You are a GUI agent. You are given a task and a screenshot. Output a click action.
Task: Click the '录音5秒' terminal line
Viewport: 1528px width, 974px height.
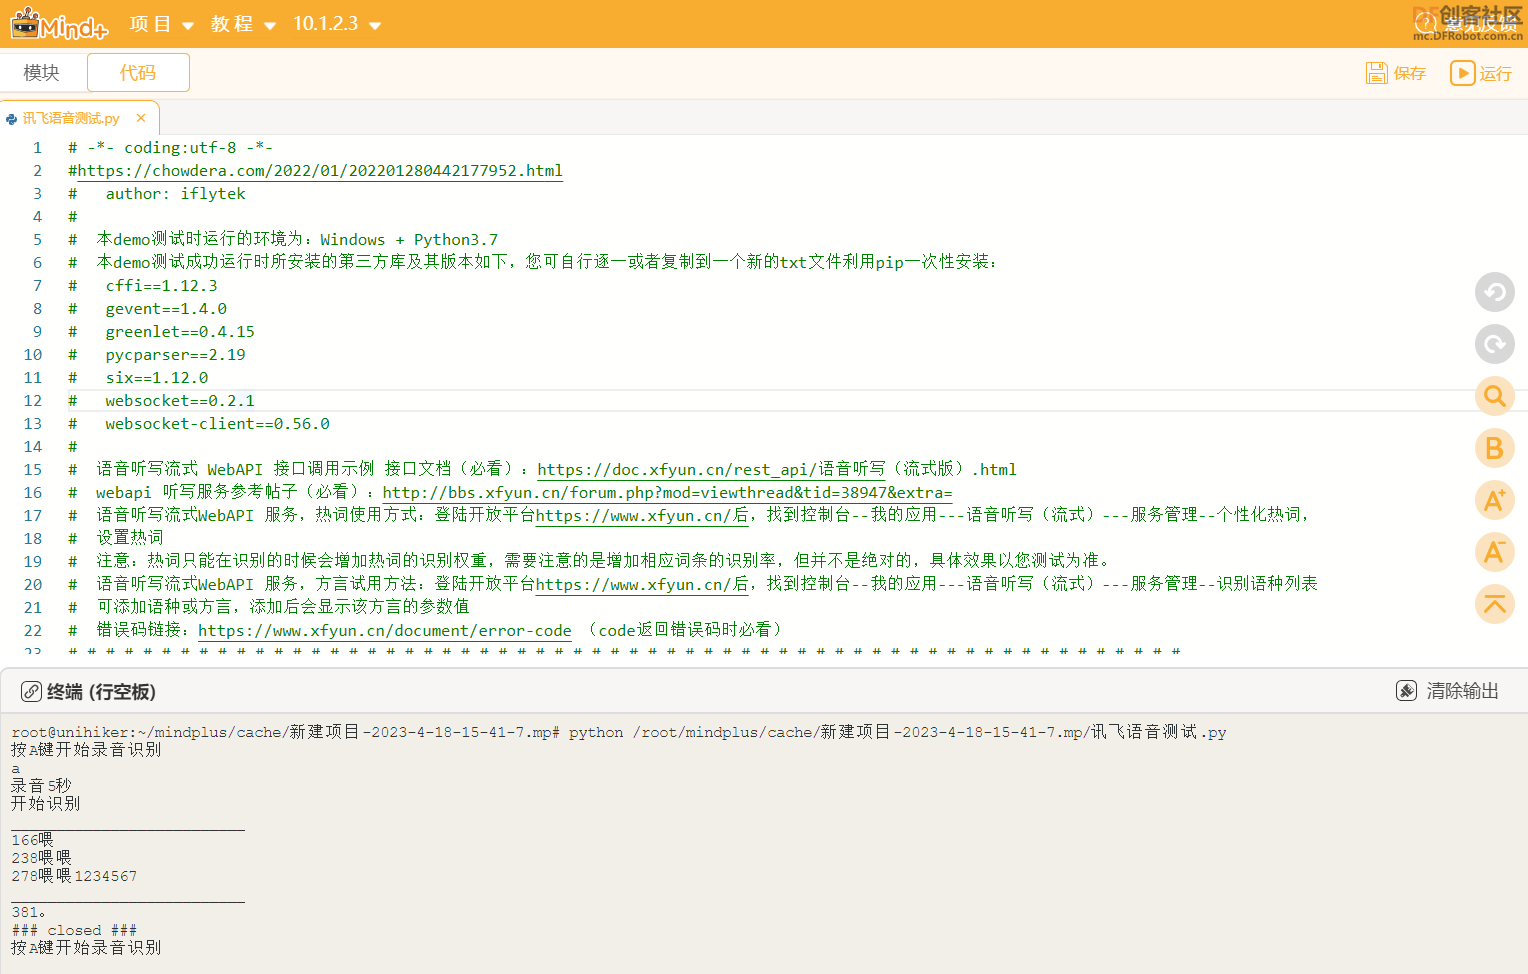pyautogui.click(x=41, y=786)
